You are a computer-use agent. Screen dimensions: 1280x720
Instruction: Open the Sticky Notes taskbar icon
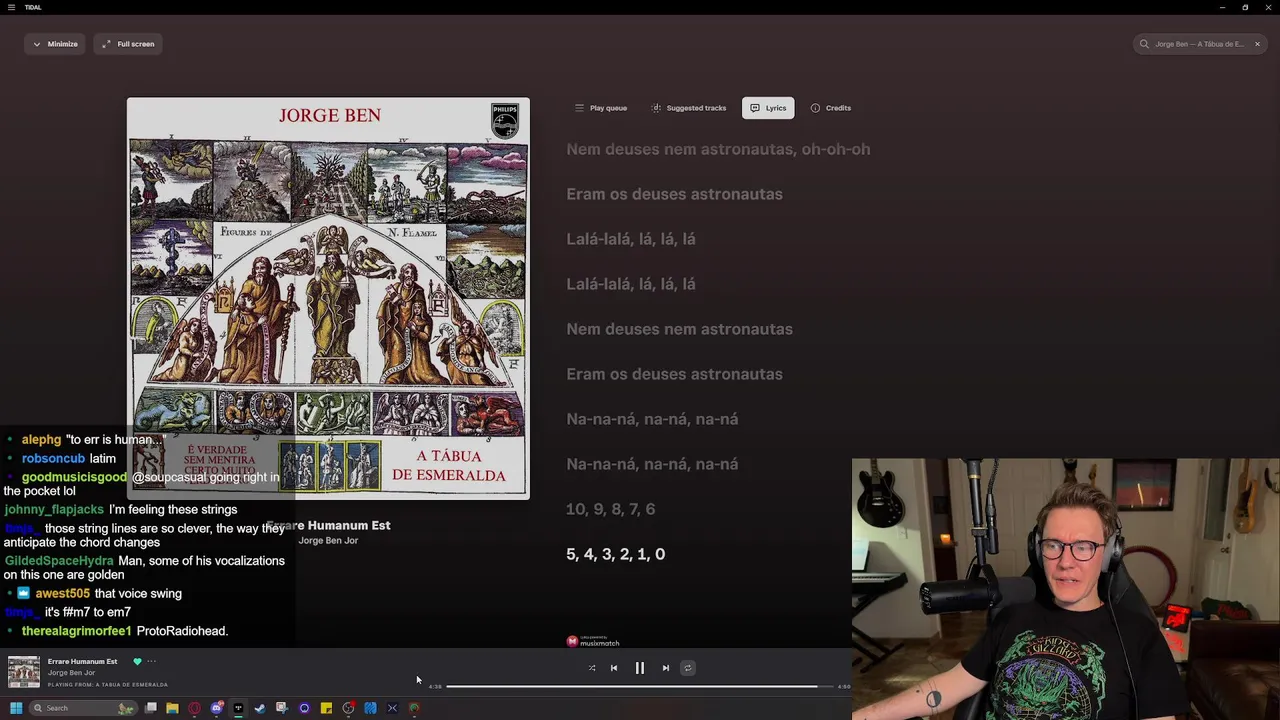click(326, 708)
